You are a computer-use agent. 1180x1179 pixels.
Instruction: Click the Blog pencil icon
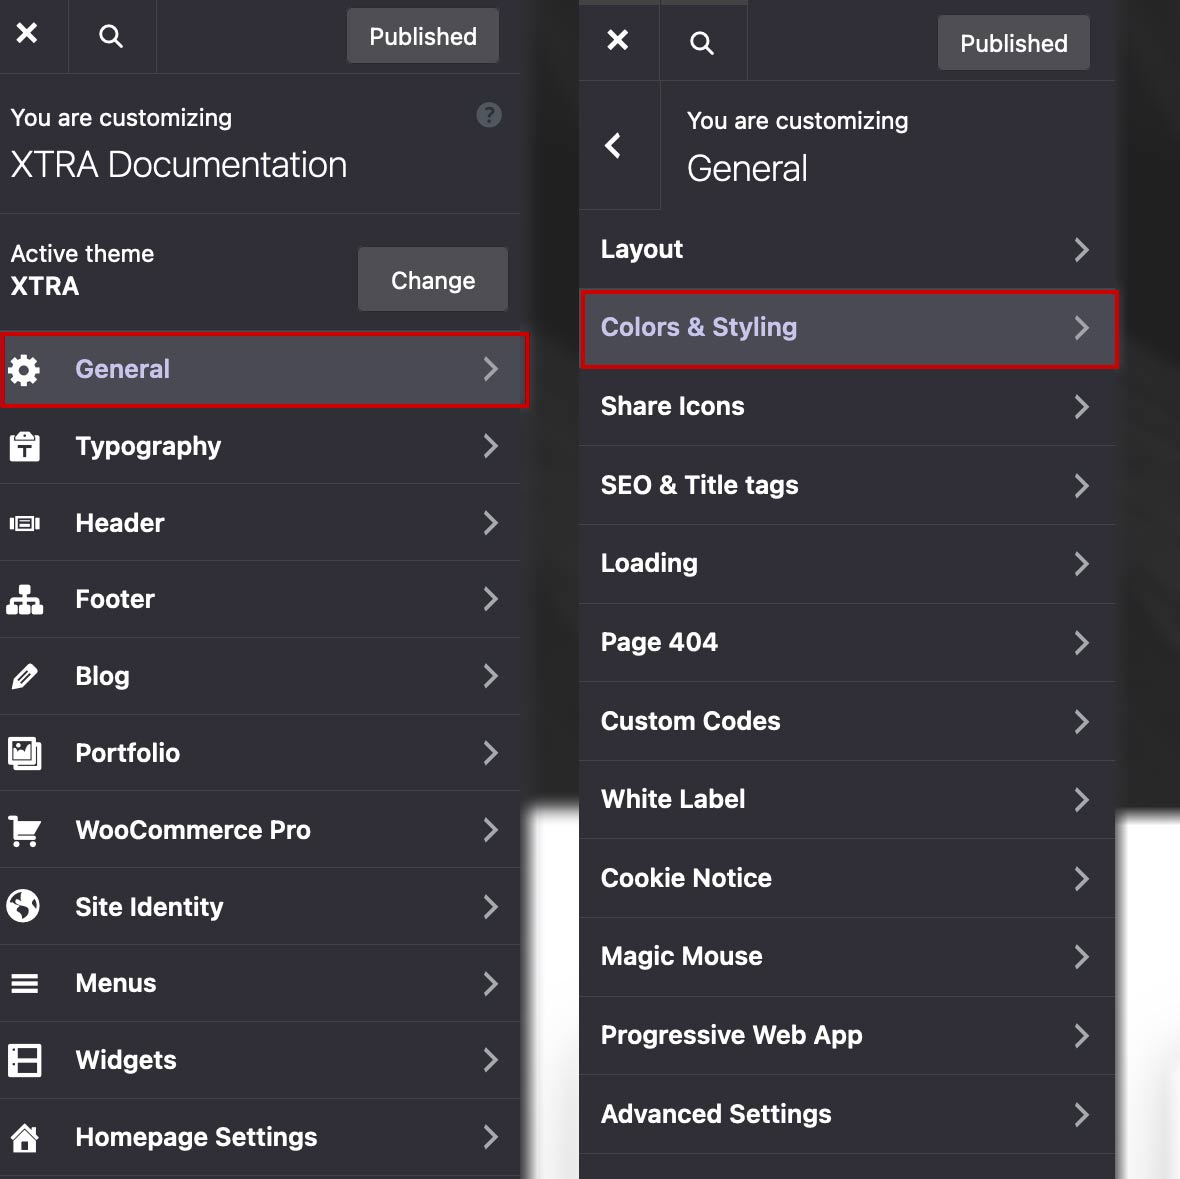tap(24, 677)
